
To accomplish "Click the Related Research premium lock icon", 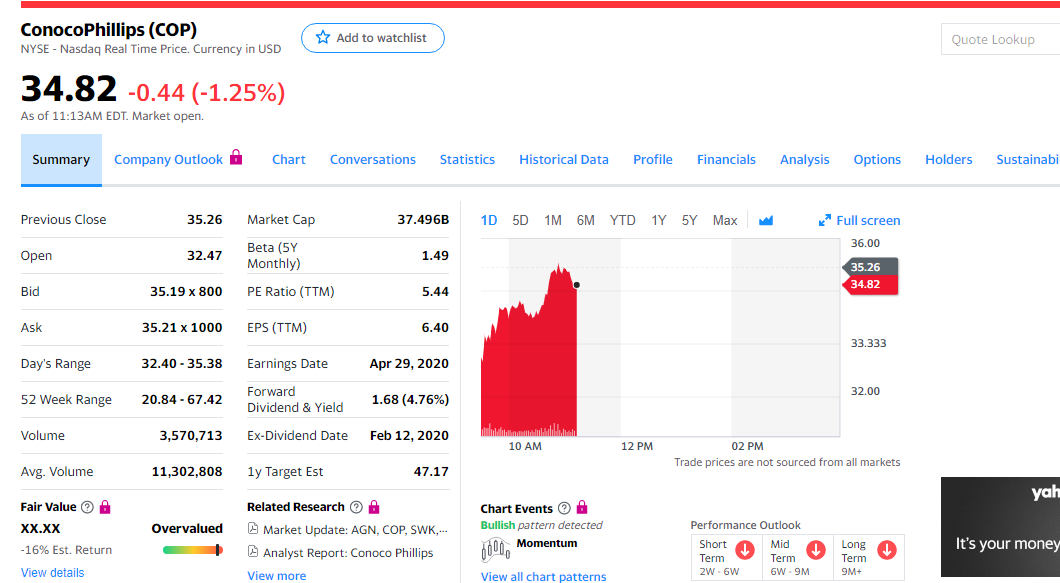I will 373,507.
